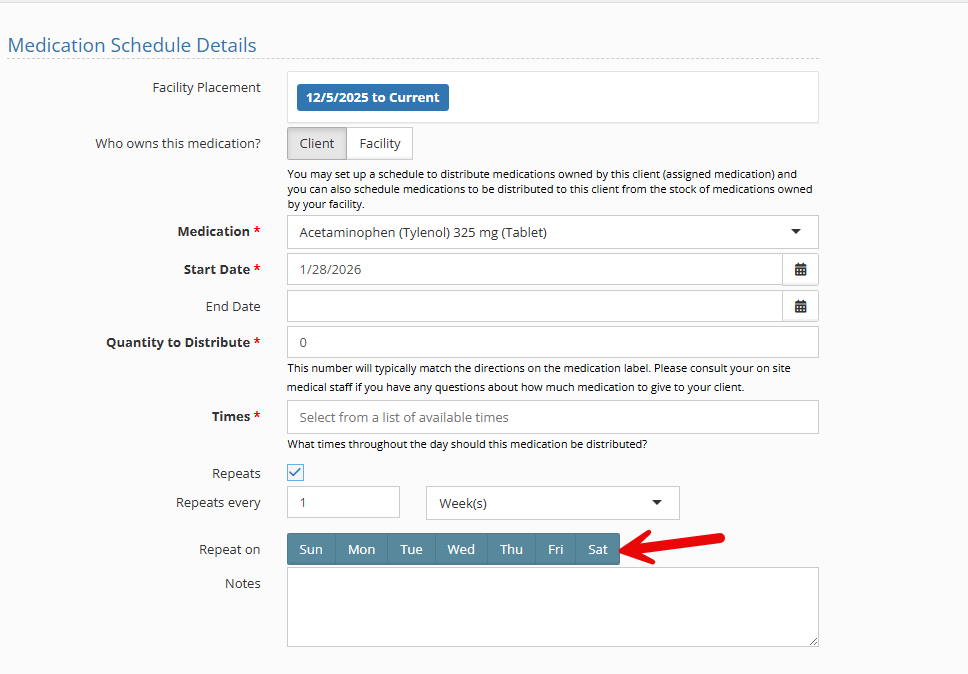Viewport: 968px width, 674px height.
Task: Toggle Wed repeat day button
Action: (461, 549)
